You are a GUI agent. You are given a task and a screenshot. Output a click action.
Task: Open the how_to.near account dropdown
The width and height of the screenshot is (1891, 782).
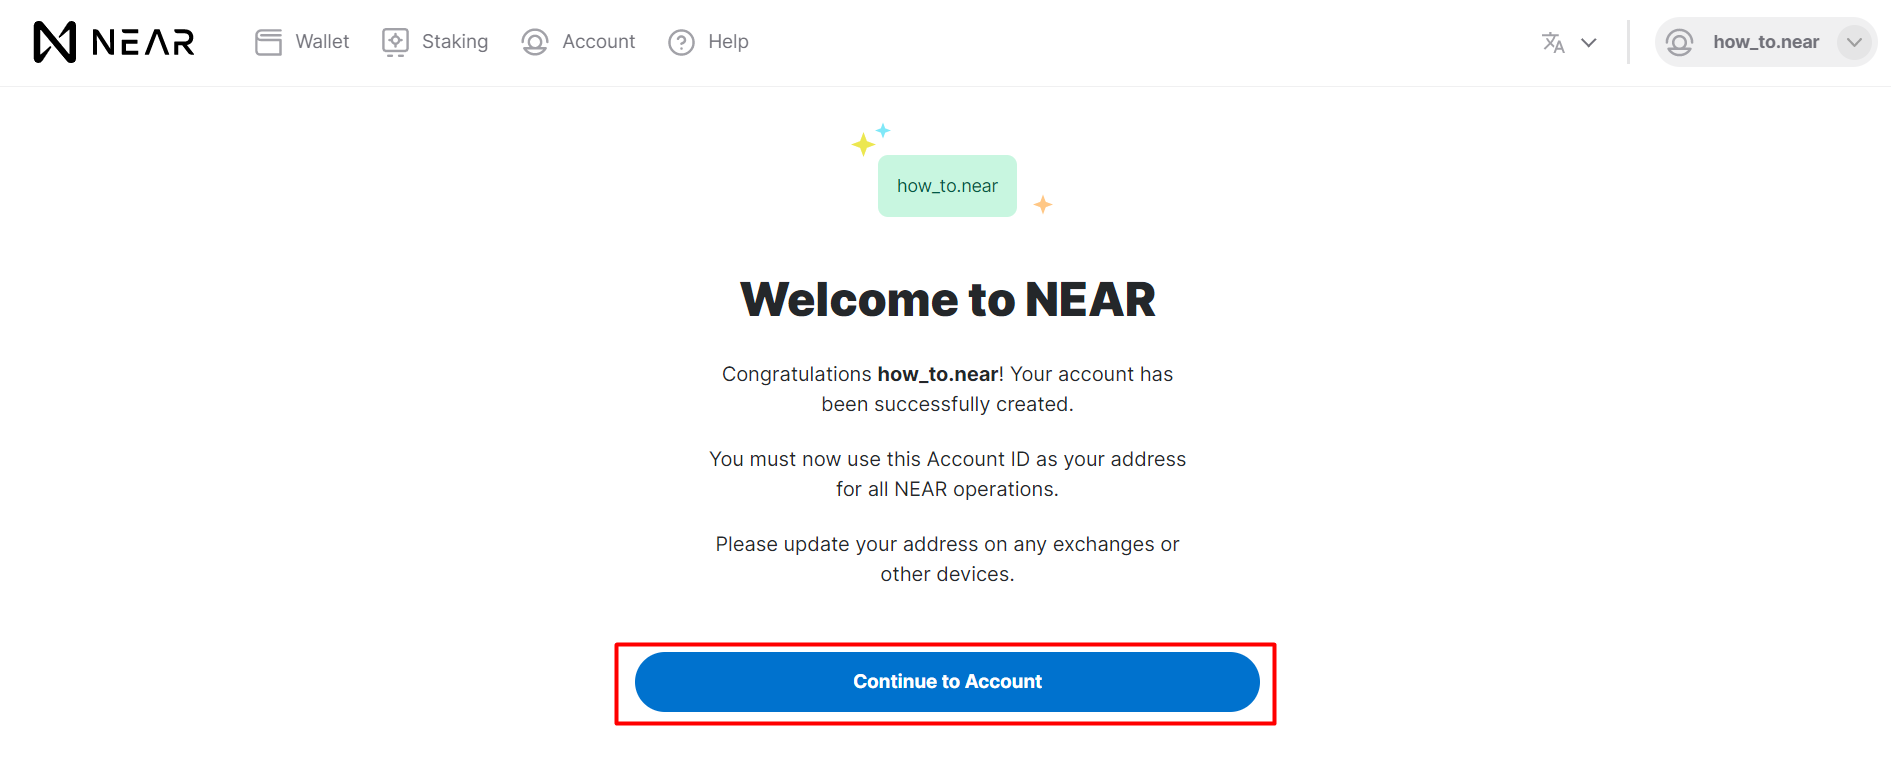pos(1765,42)
